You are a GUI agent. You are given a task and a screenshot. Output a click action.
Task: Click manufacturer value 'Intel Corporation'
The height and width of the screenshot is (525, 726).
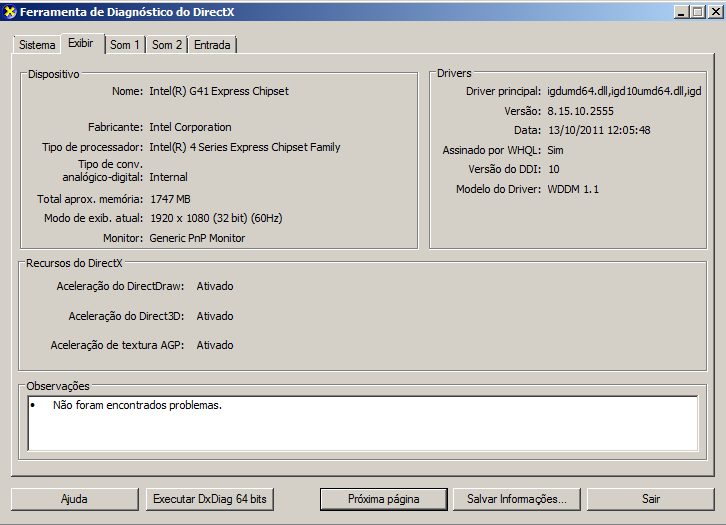(190, 127)
